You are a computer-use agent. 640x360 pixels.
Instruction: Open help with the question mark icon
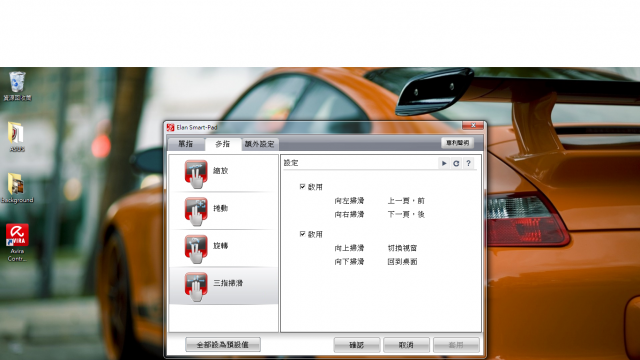click(469, 163)
